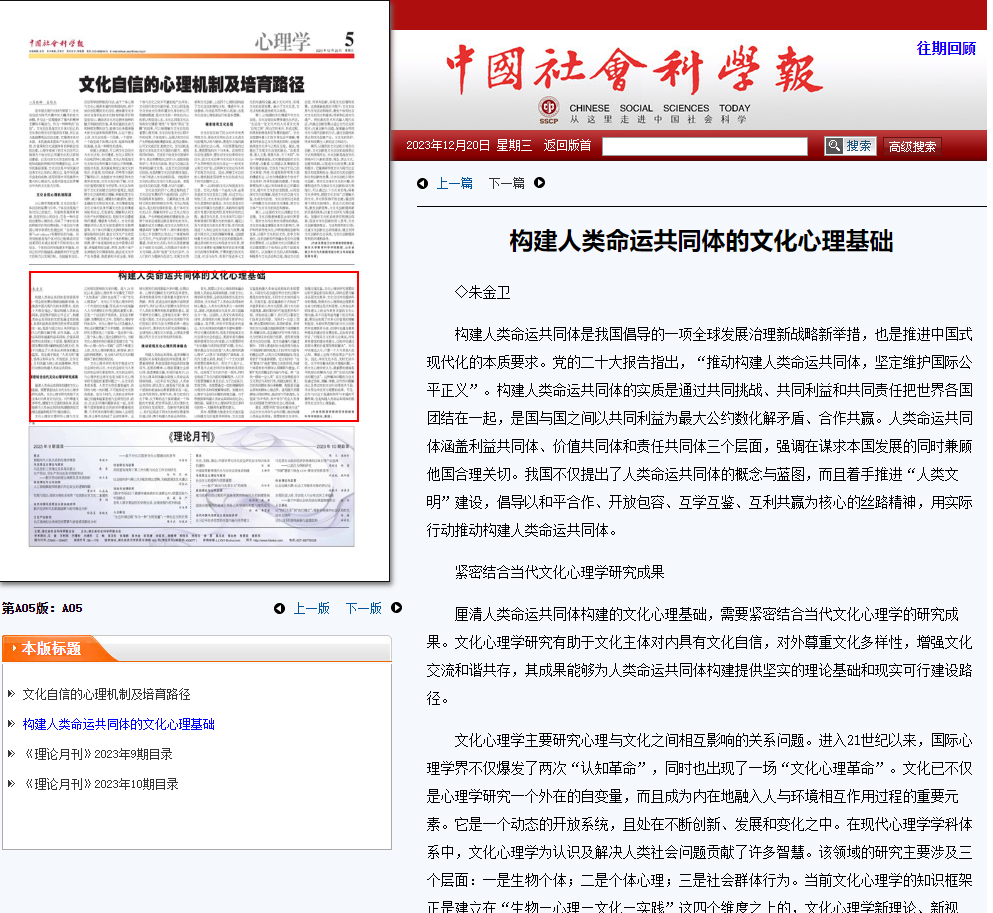Image resolution: width=993 pixels, height=913 pixels.
Task: Click right arrow icon beside 下一篇
Action: pyautogui.click(x=540, y=183)
